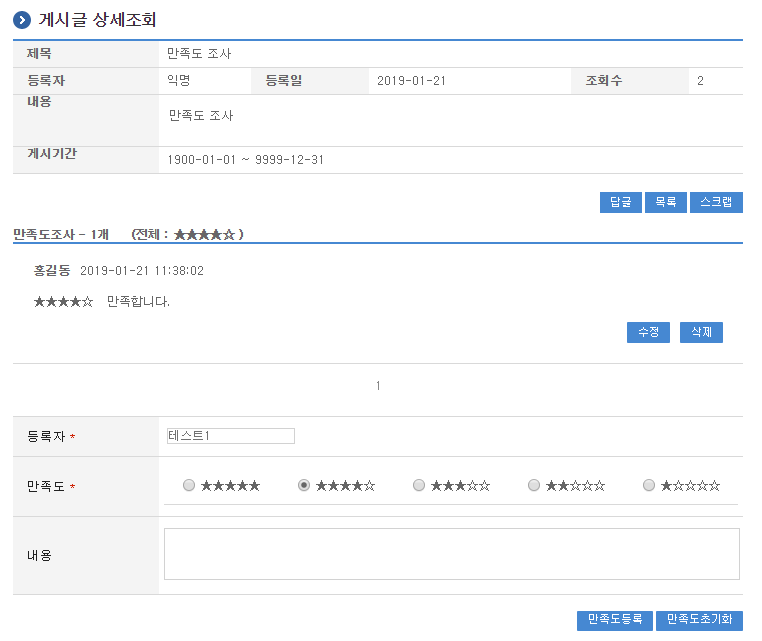Reset the form with 만족도초기화 button
The width and height of the screenshot is (762, 641).
[699, 620]
